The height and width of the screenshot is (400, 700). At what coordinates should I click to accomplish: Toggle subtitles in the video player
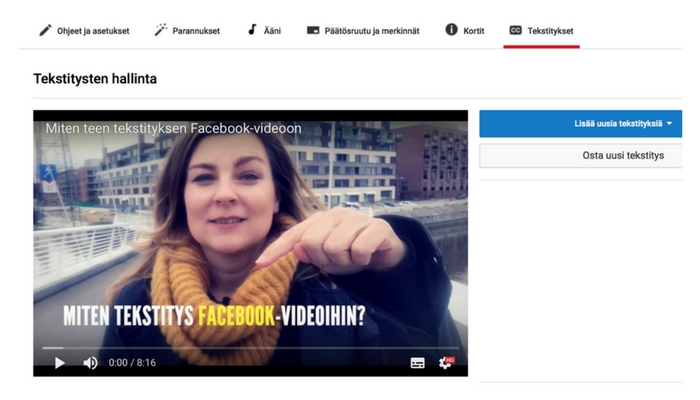[417, 362]
